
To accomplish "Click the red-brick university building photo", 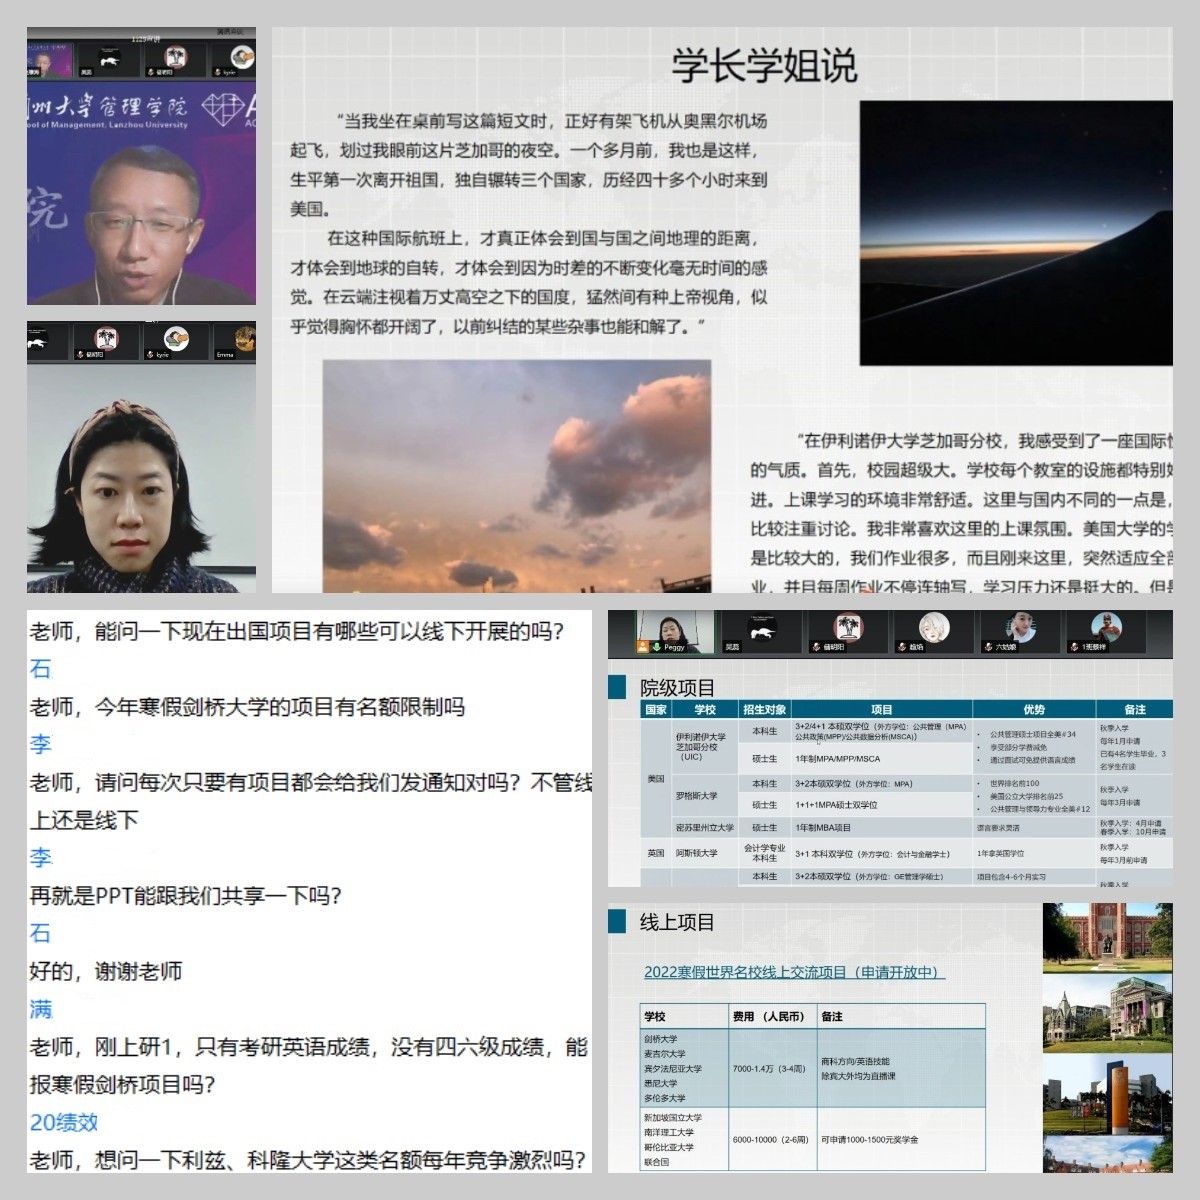I will pyautogui.click(x=1107, y=937).
